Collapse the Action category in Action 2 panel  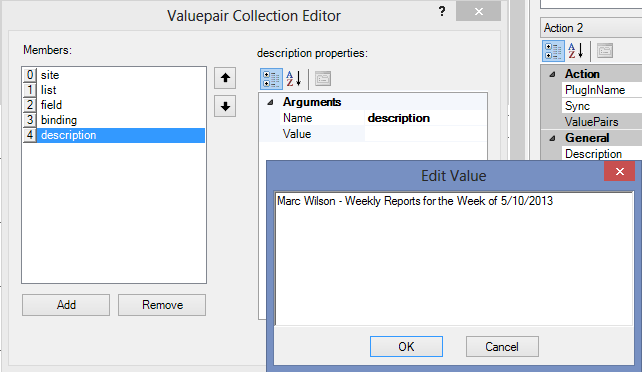tap(552, 74)
